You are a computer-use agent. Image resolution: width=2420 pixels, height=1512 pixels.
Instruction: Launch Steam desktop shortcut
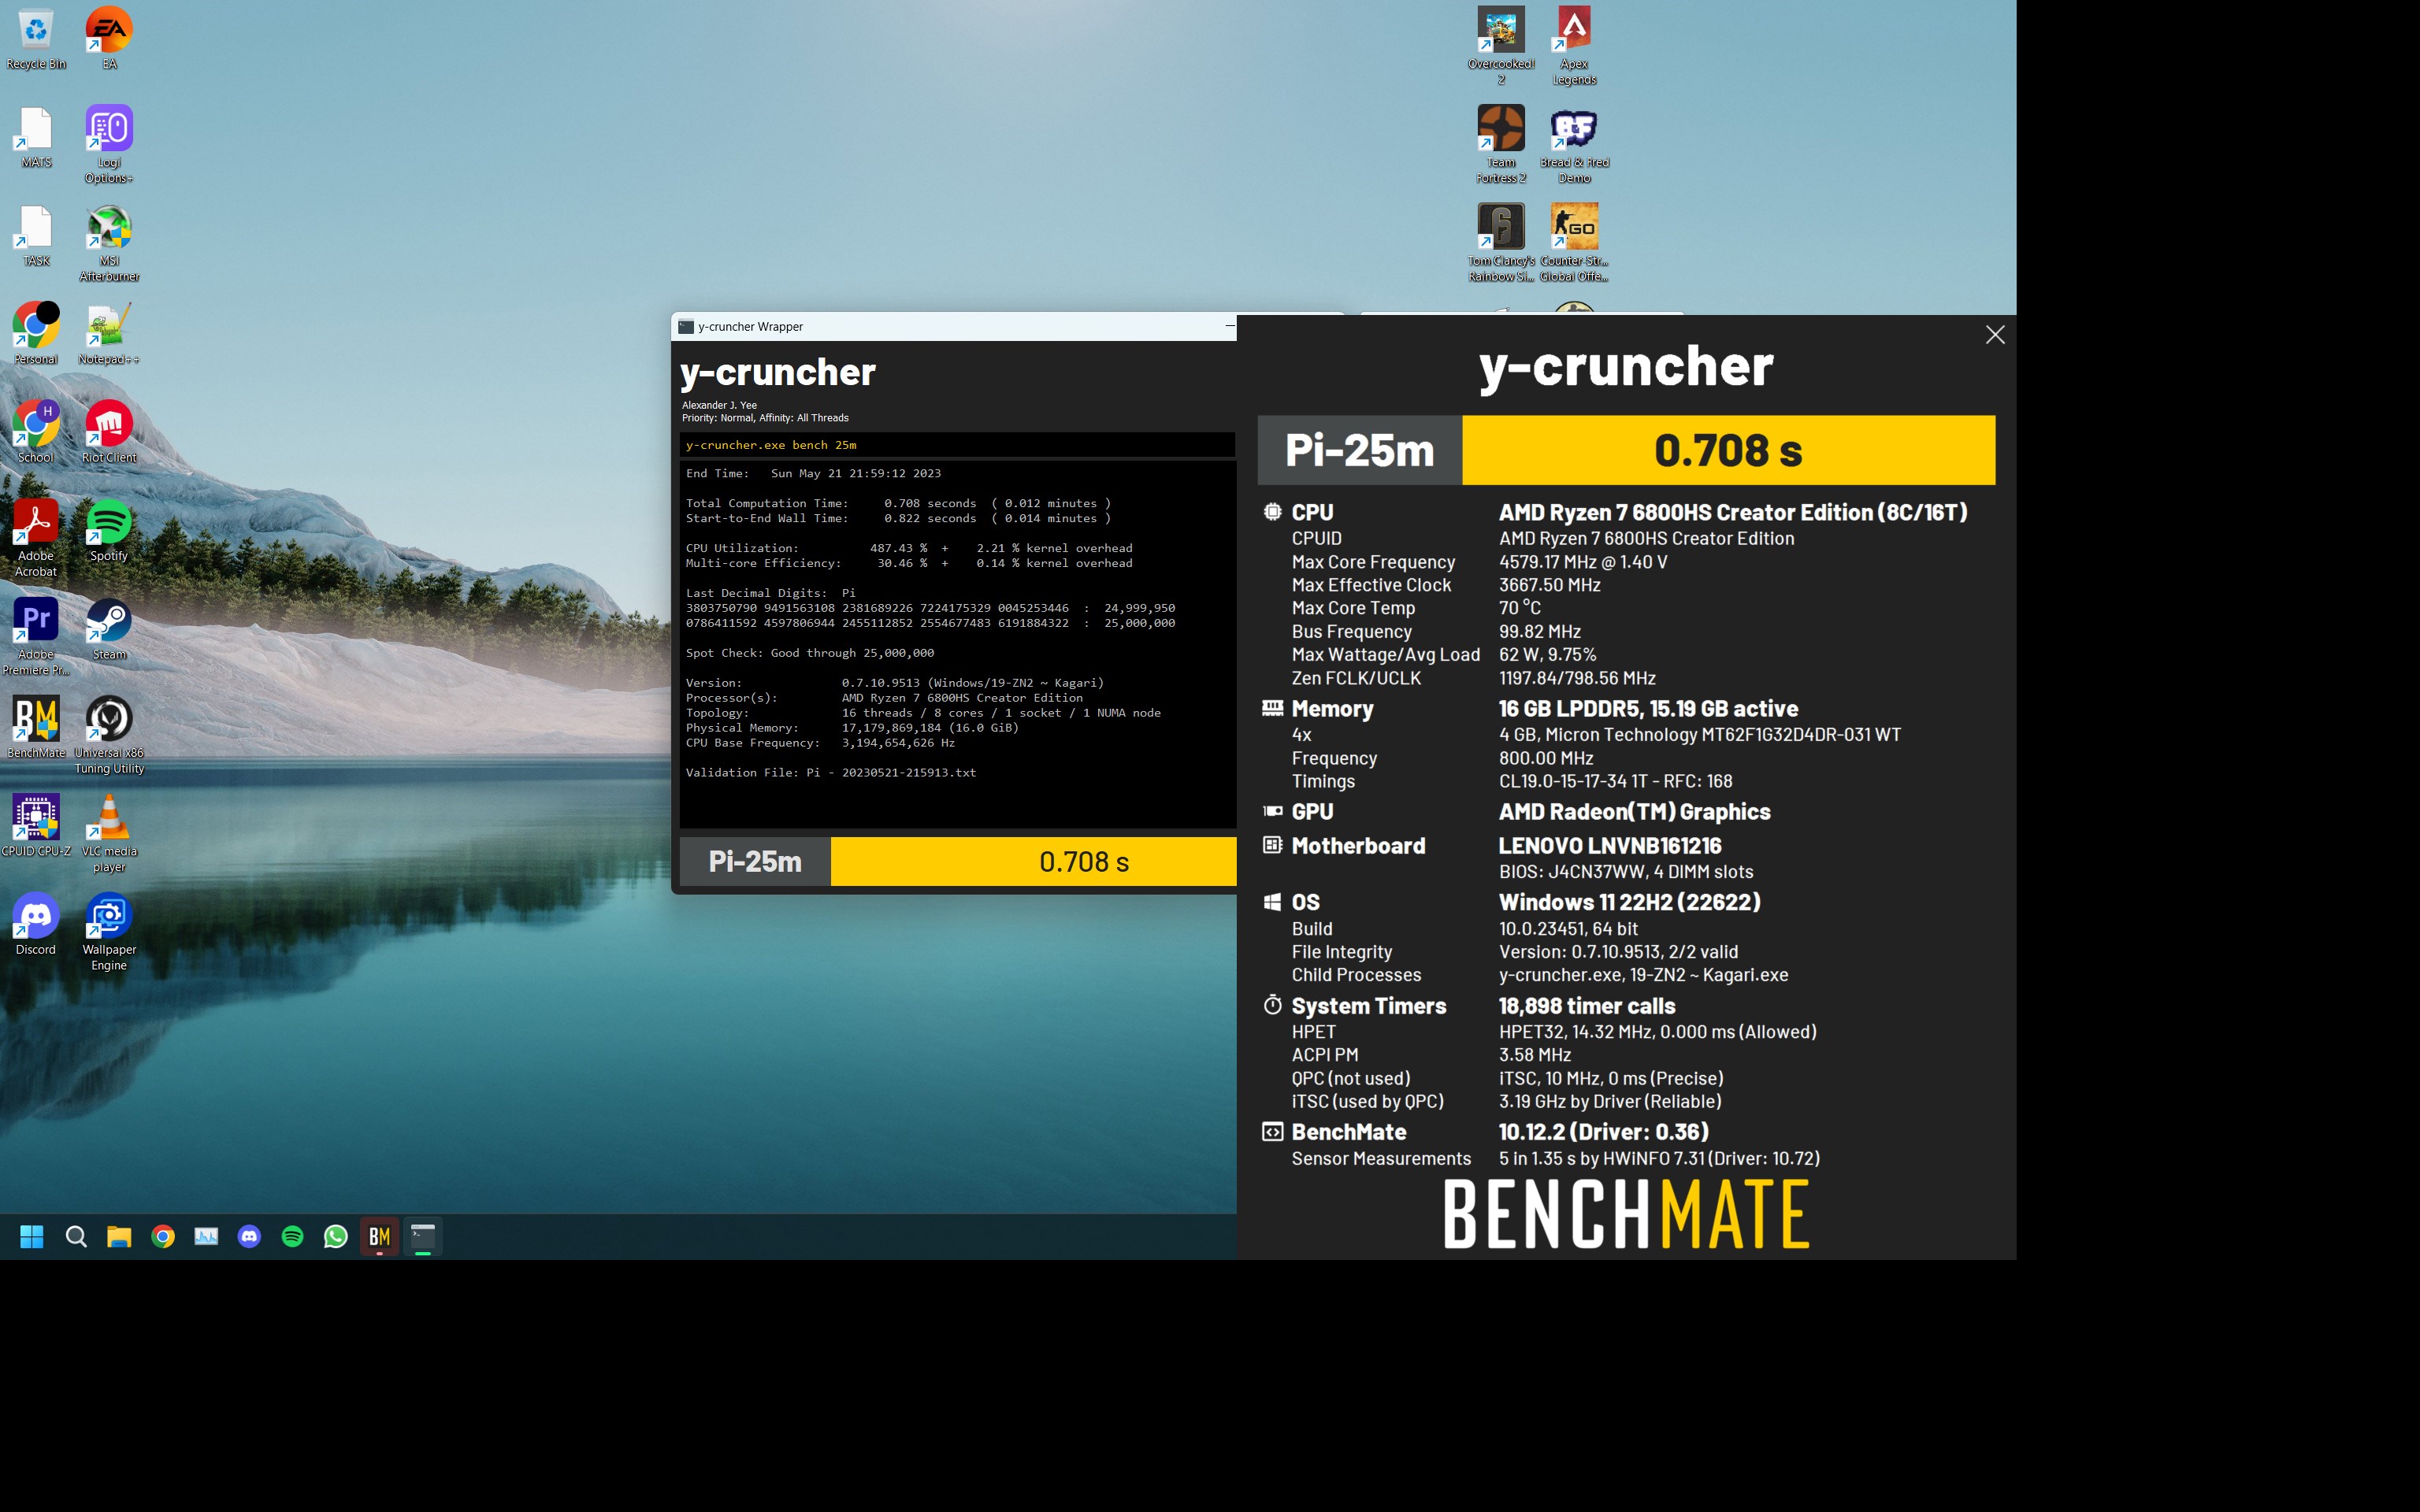109,629
